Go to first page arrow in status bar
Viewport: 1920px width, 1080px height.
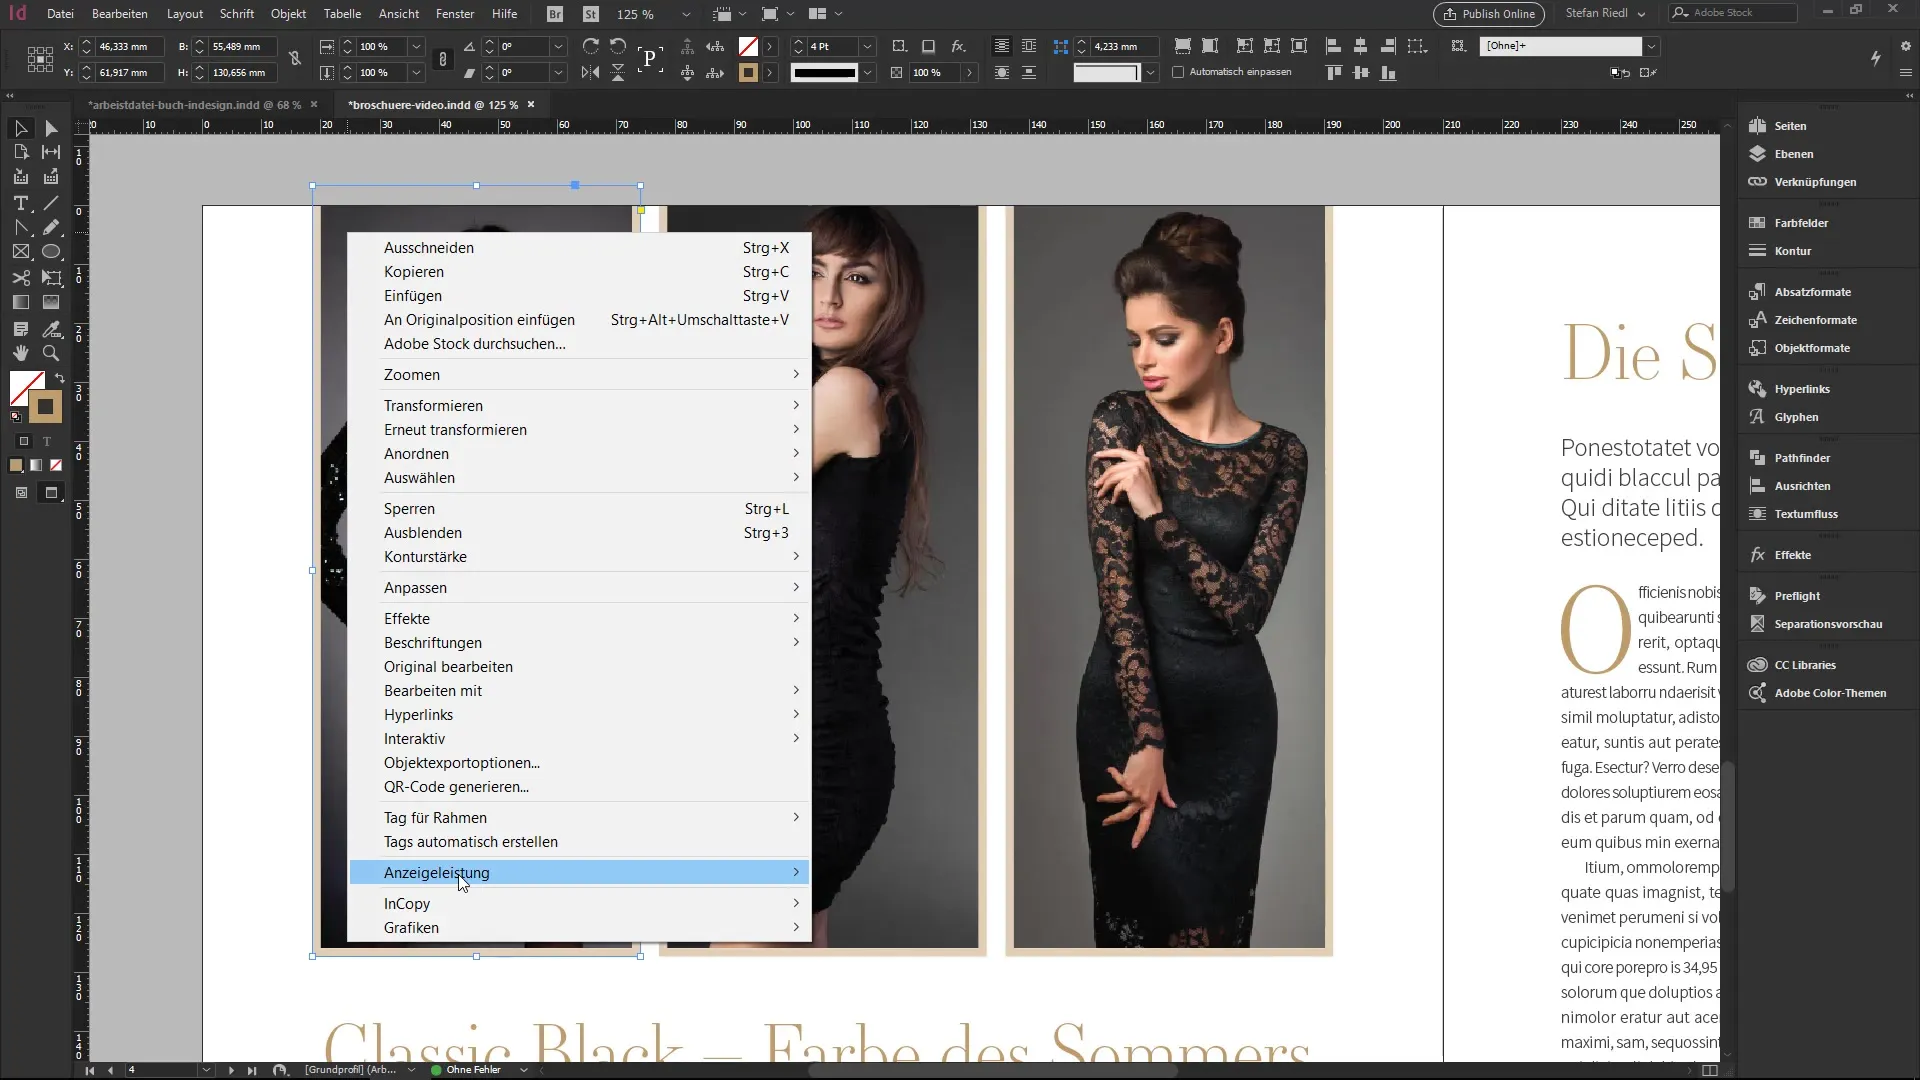click(x=89, y=1069)
